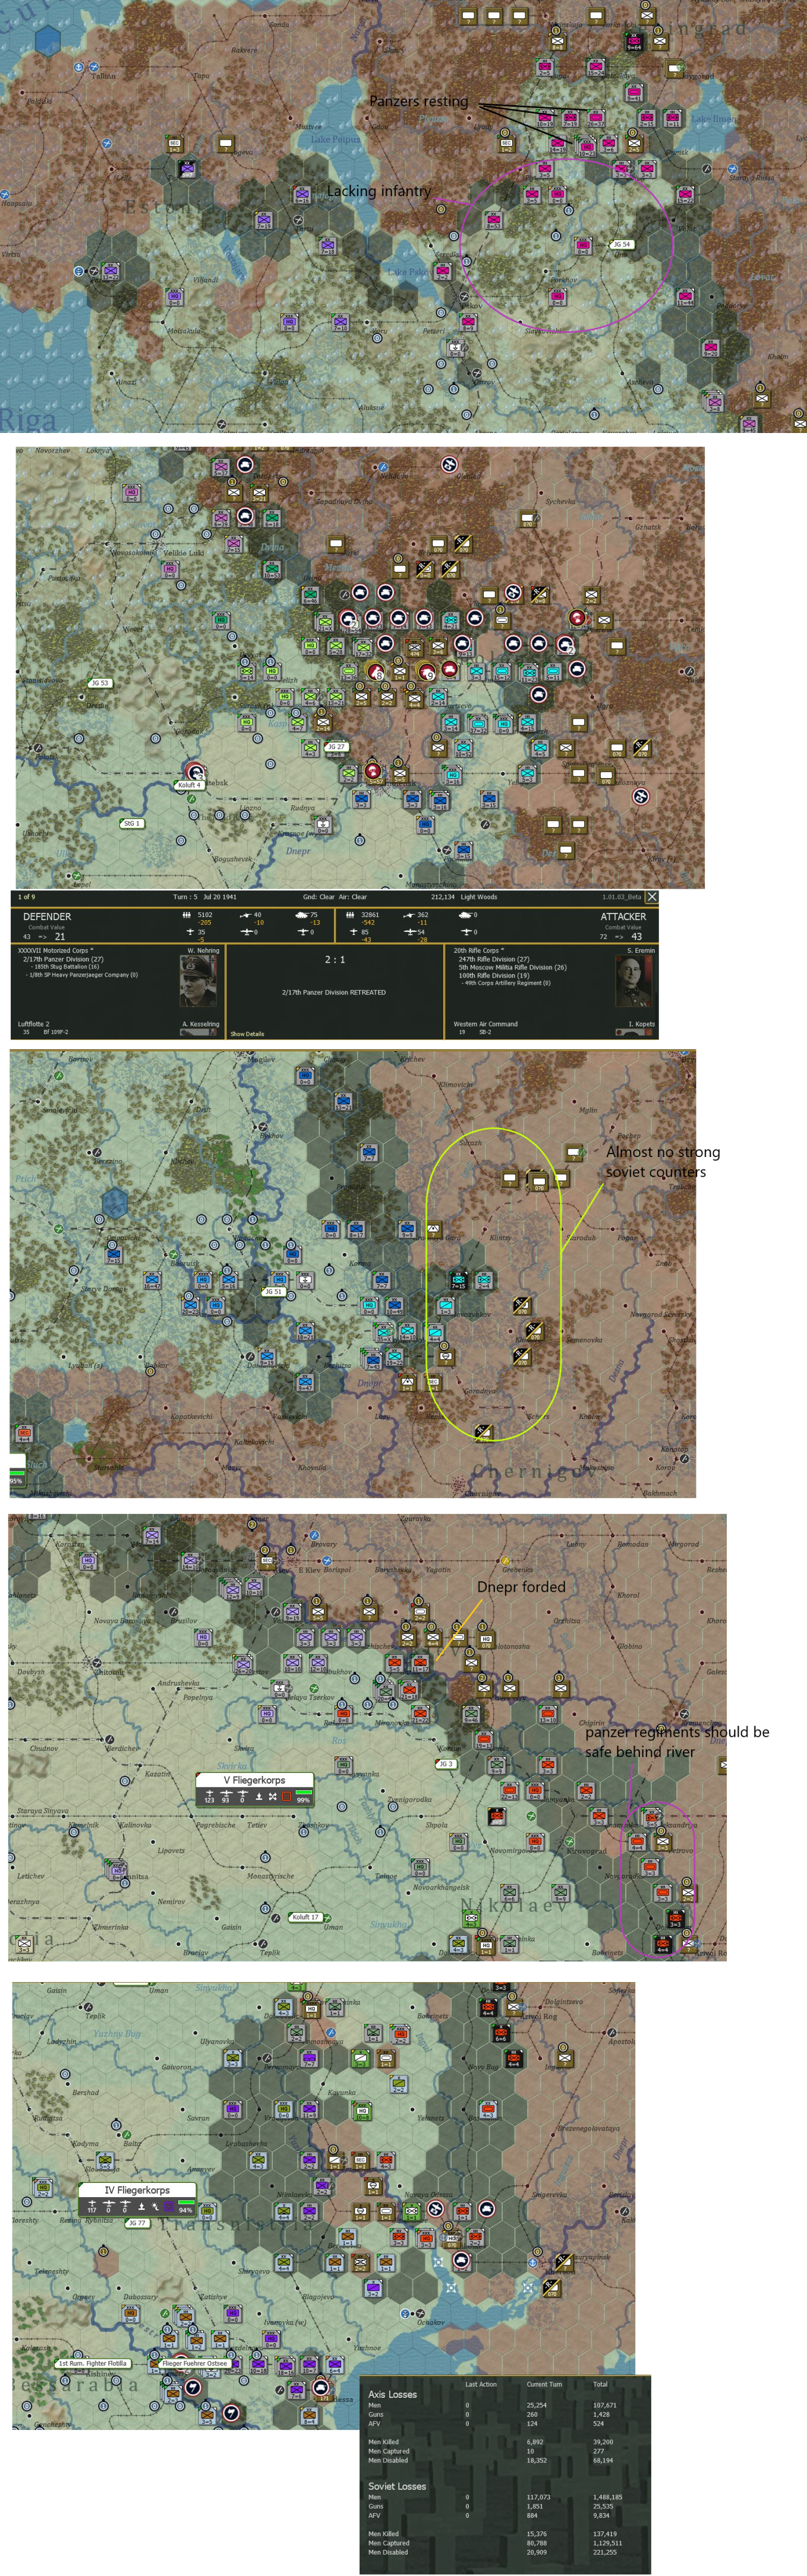807x2576 pixels.
Task: Click the '1.01.03_Beta' version text
Action: point(621,897)
